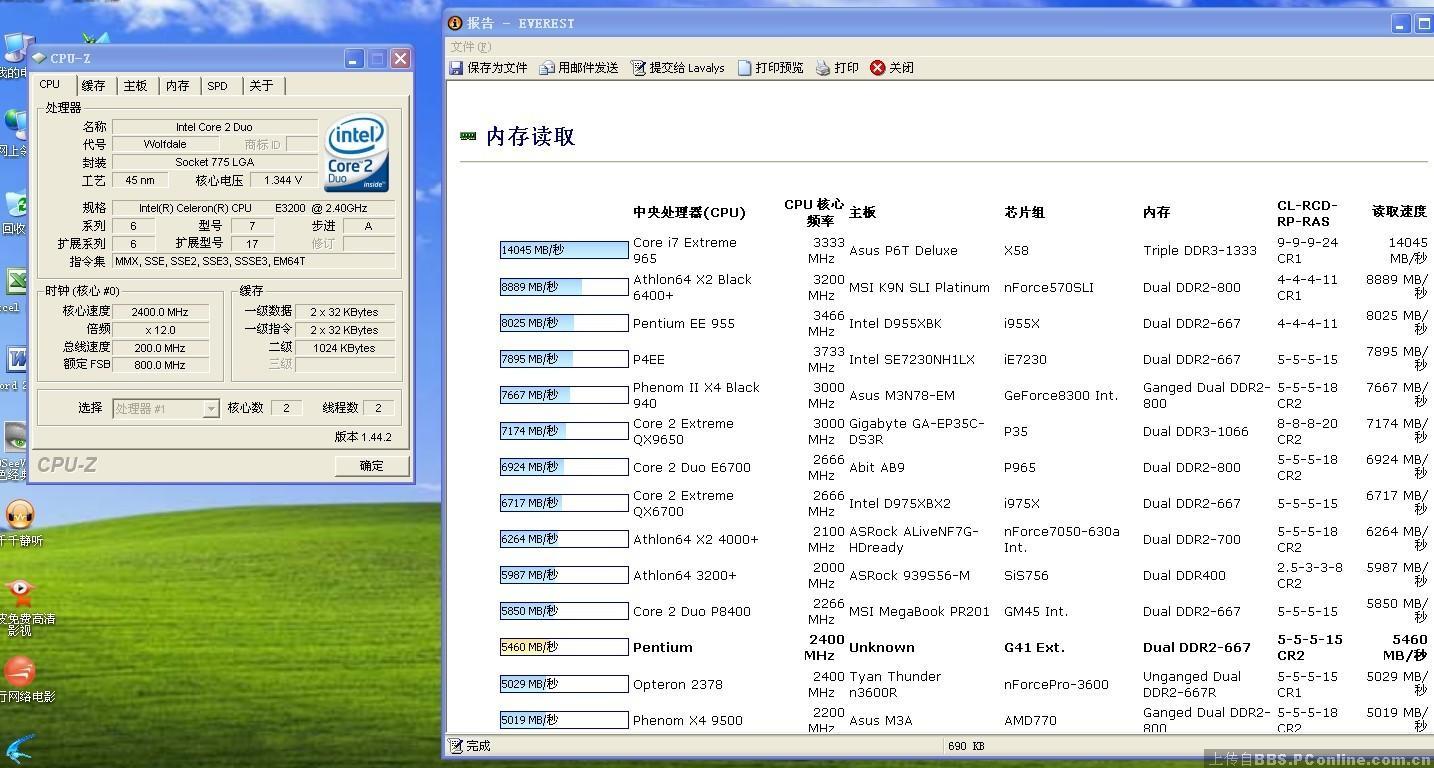
Task: Switch to the Memory (内存) tab in CPU-Z
Action: (177, 86)
